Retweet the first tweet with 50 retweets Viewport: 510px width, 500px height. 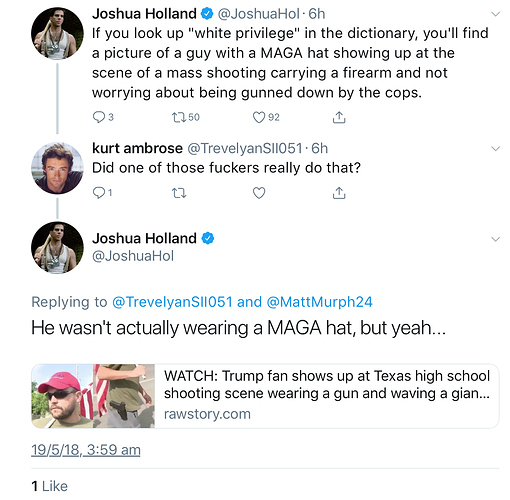(x=179, y=117)
